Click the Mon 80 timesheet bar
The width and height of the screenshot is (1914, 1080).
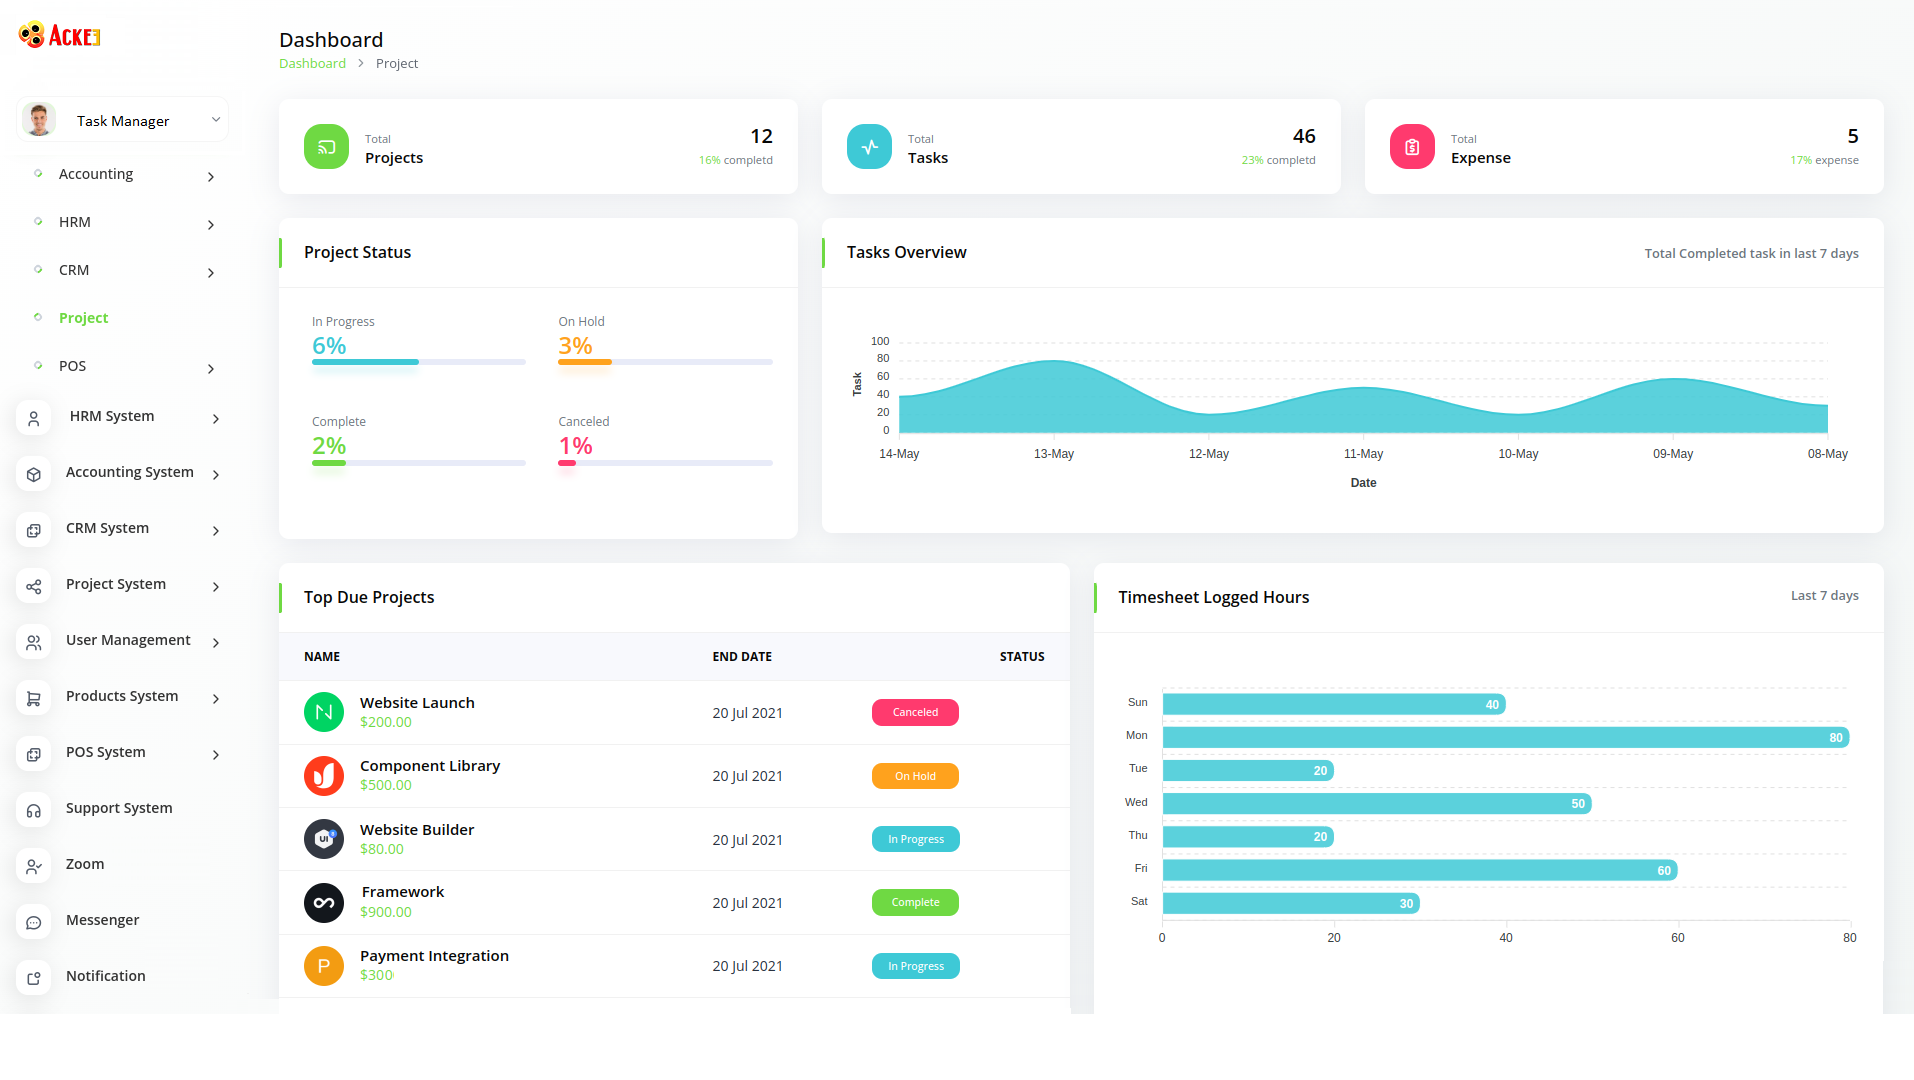click(1506, 738)
